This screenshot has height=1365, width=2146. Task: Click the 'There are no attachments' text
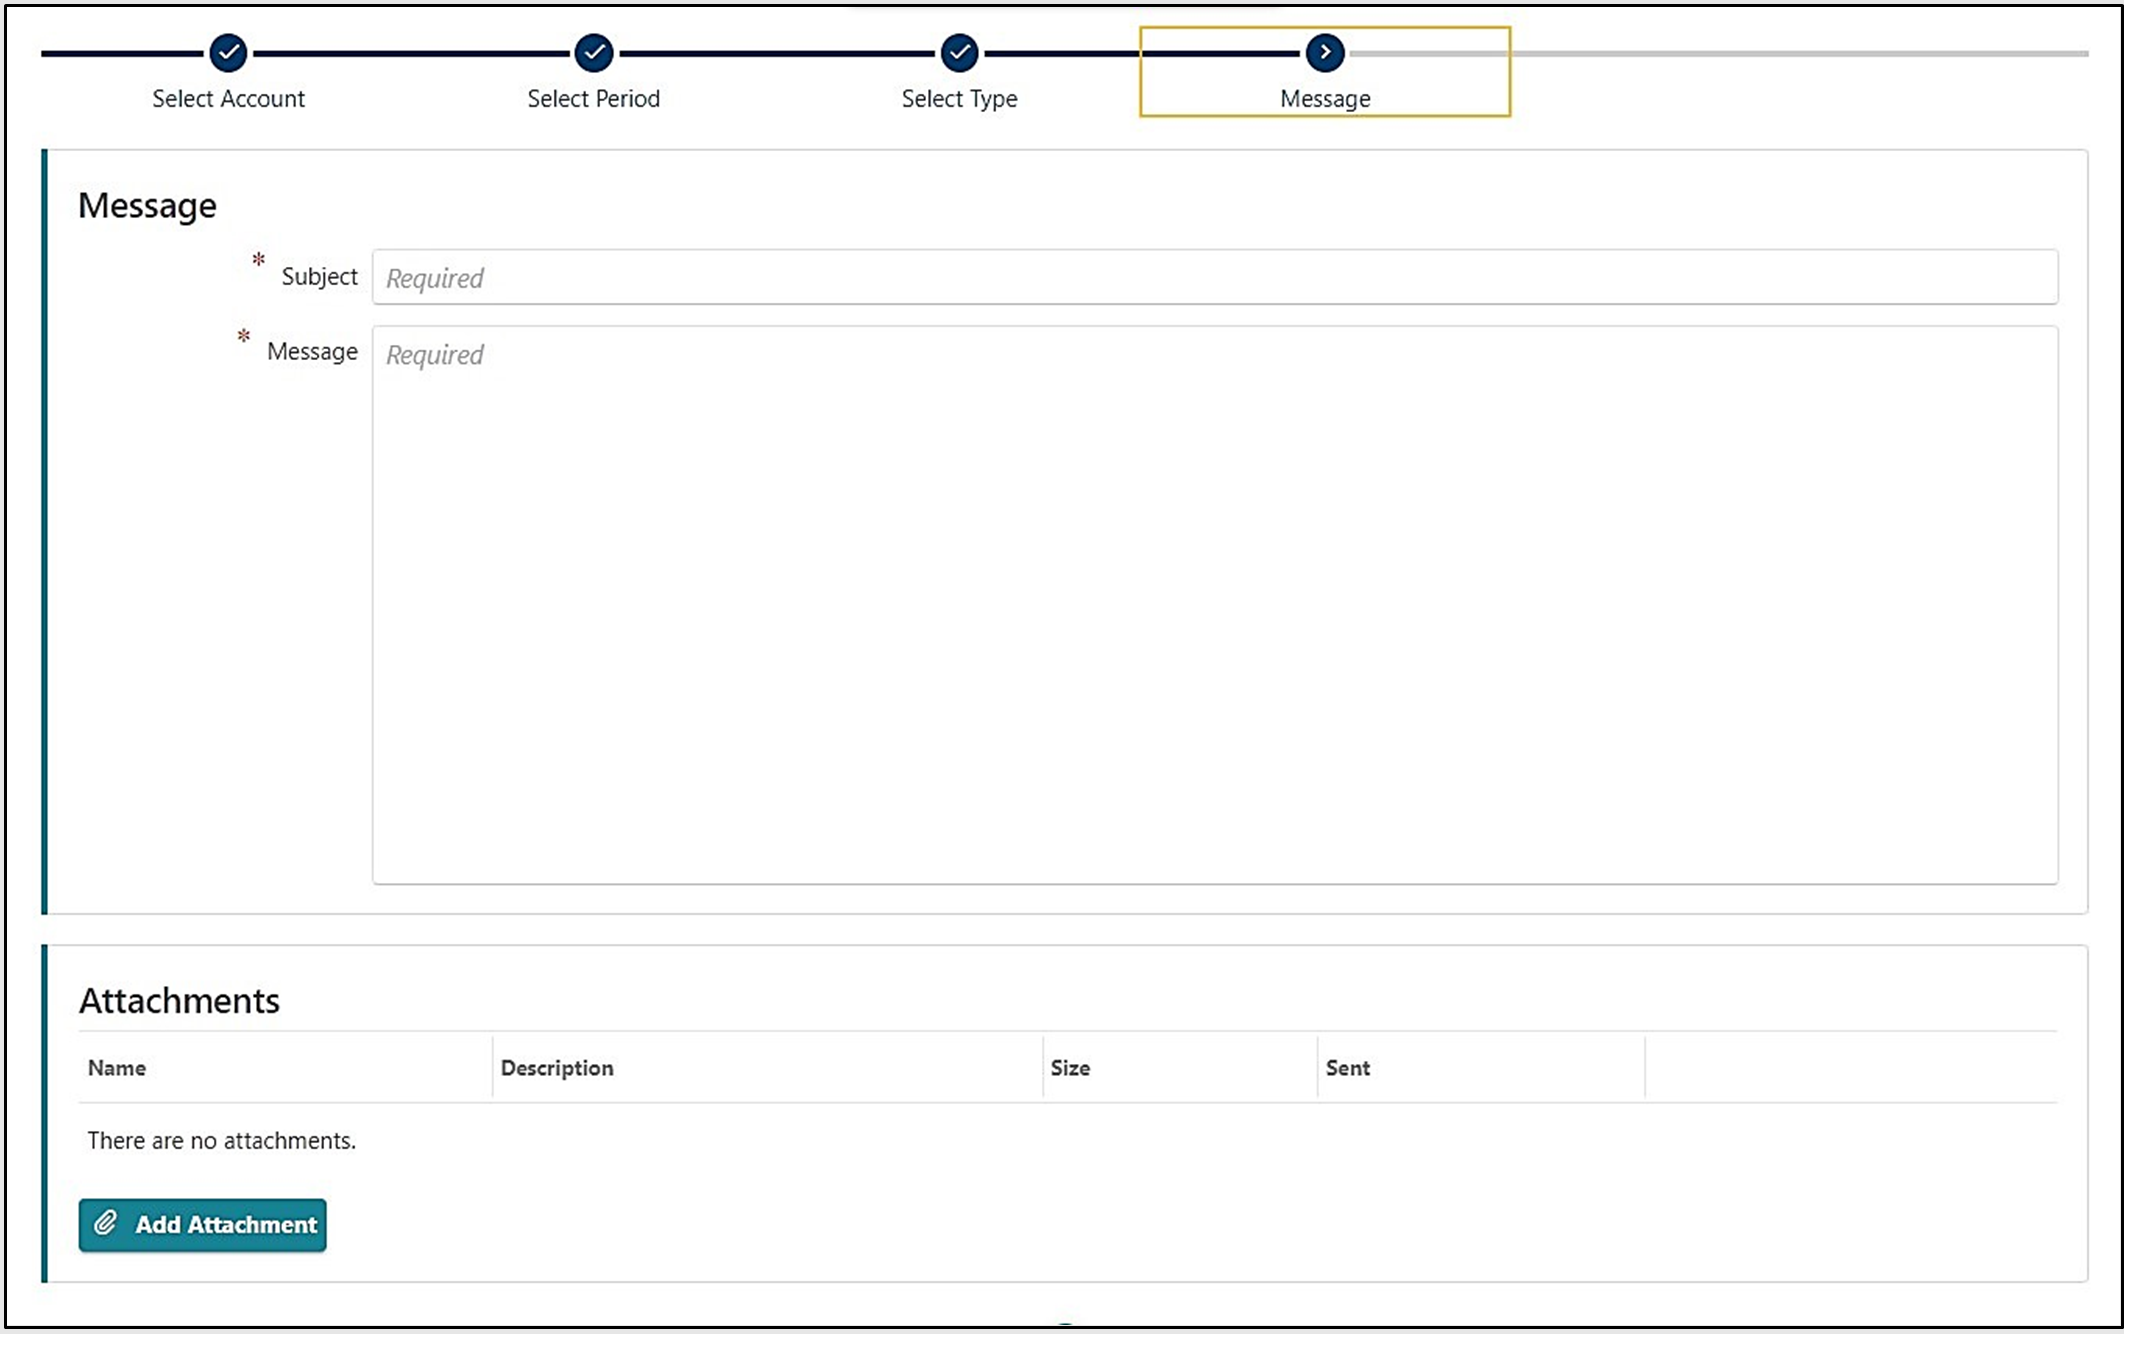pyautogui.click(x=221, y=1139)
